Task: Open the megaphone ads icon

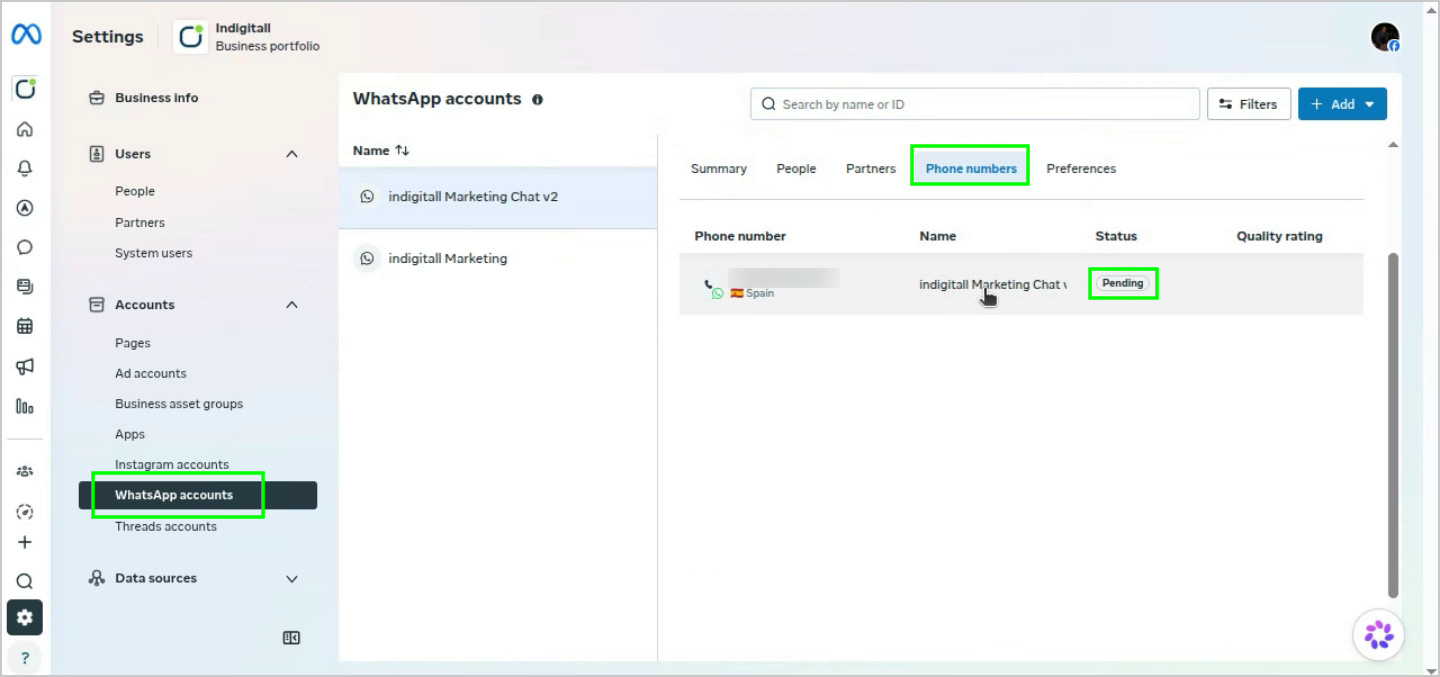Action: pyautogui.click(x=25, y=366)
